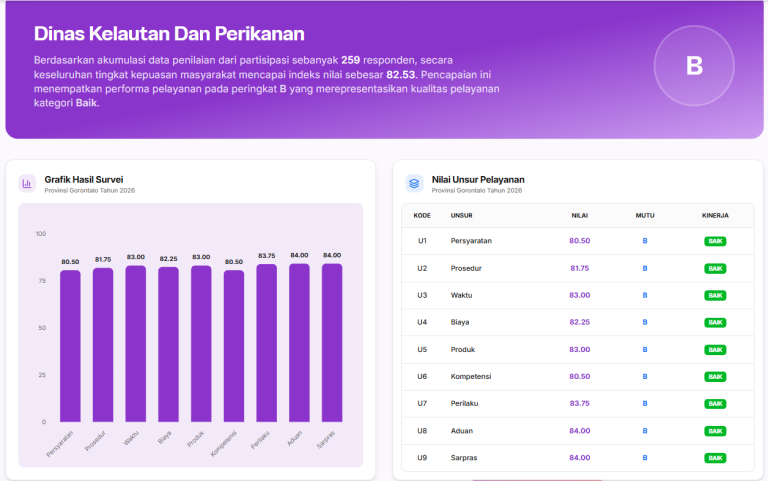The width and height of the screenshot is (768, 481).
Task: Click the U8 code cell
Action: pyautogui.click(x=422, y=431)
